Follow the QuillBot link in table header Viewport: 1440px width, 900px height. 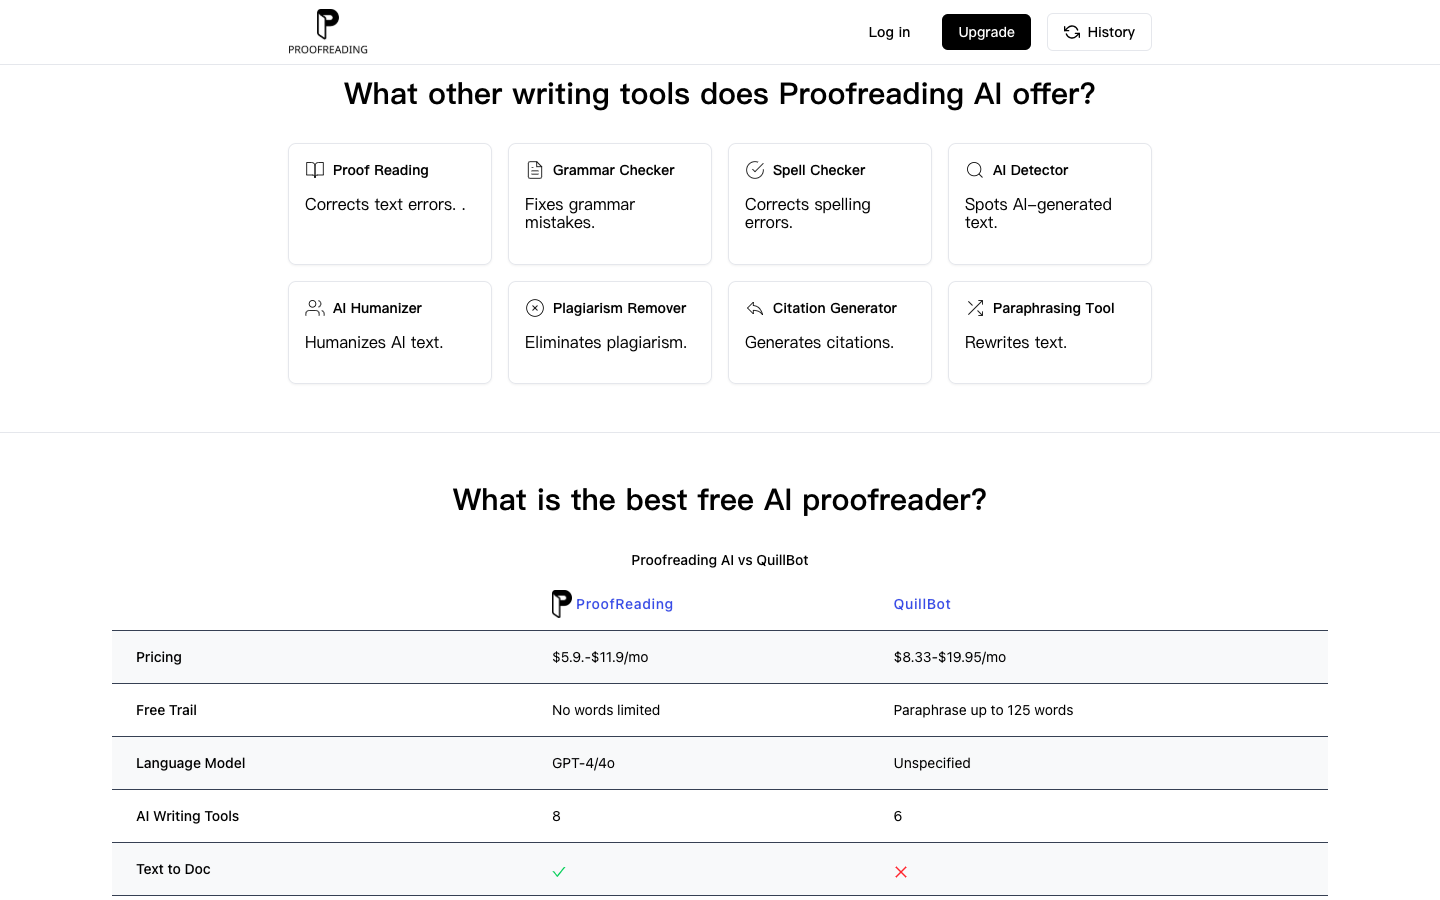click(922, 604)
